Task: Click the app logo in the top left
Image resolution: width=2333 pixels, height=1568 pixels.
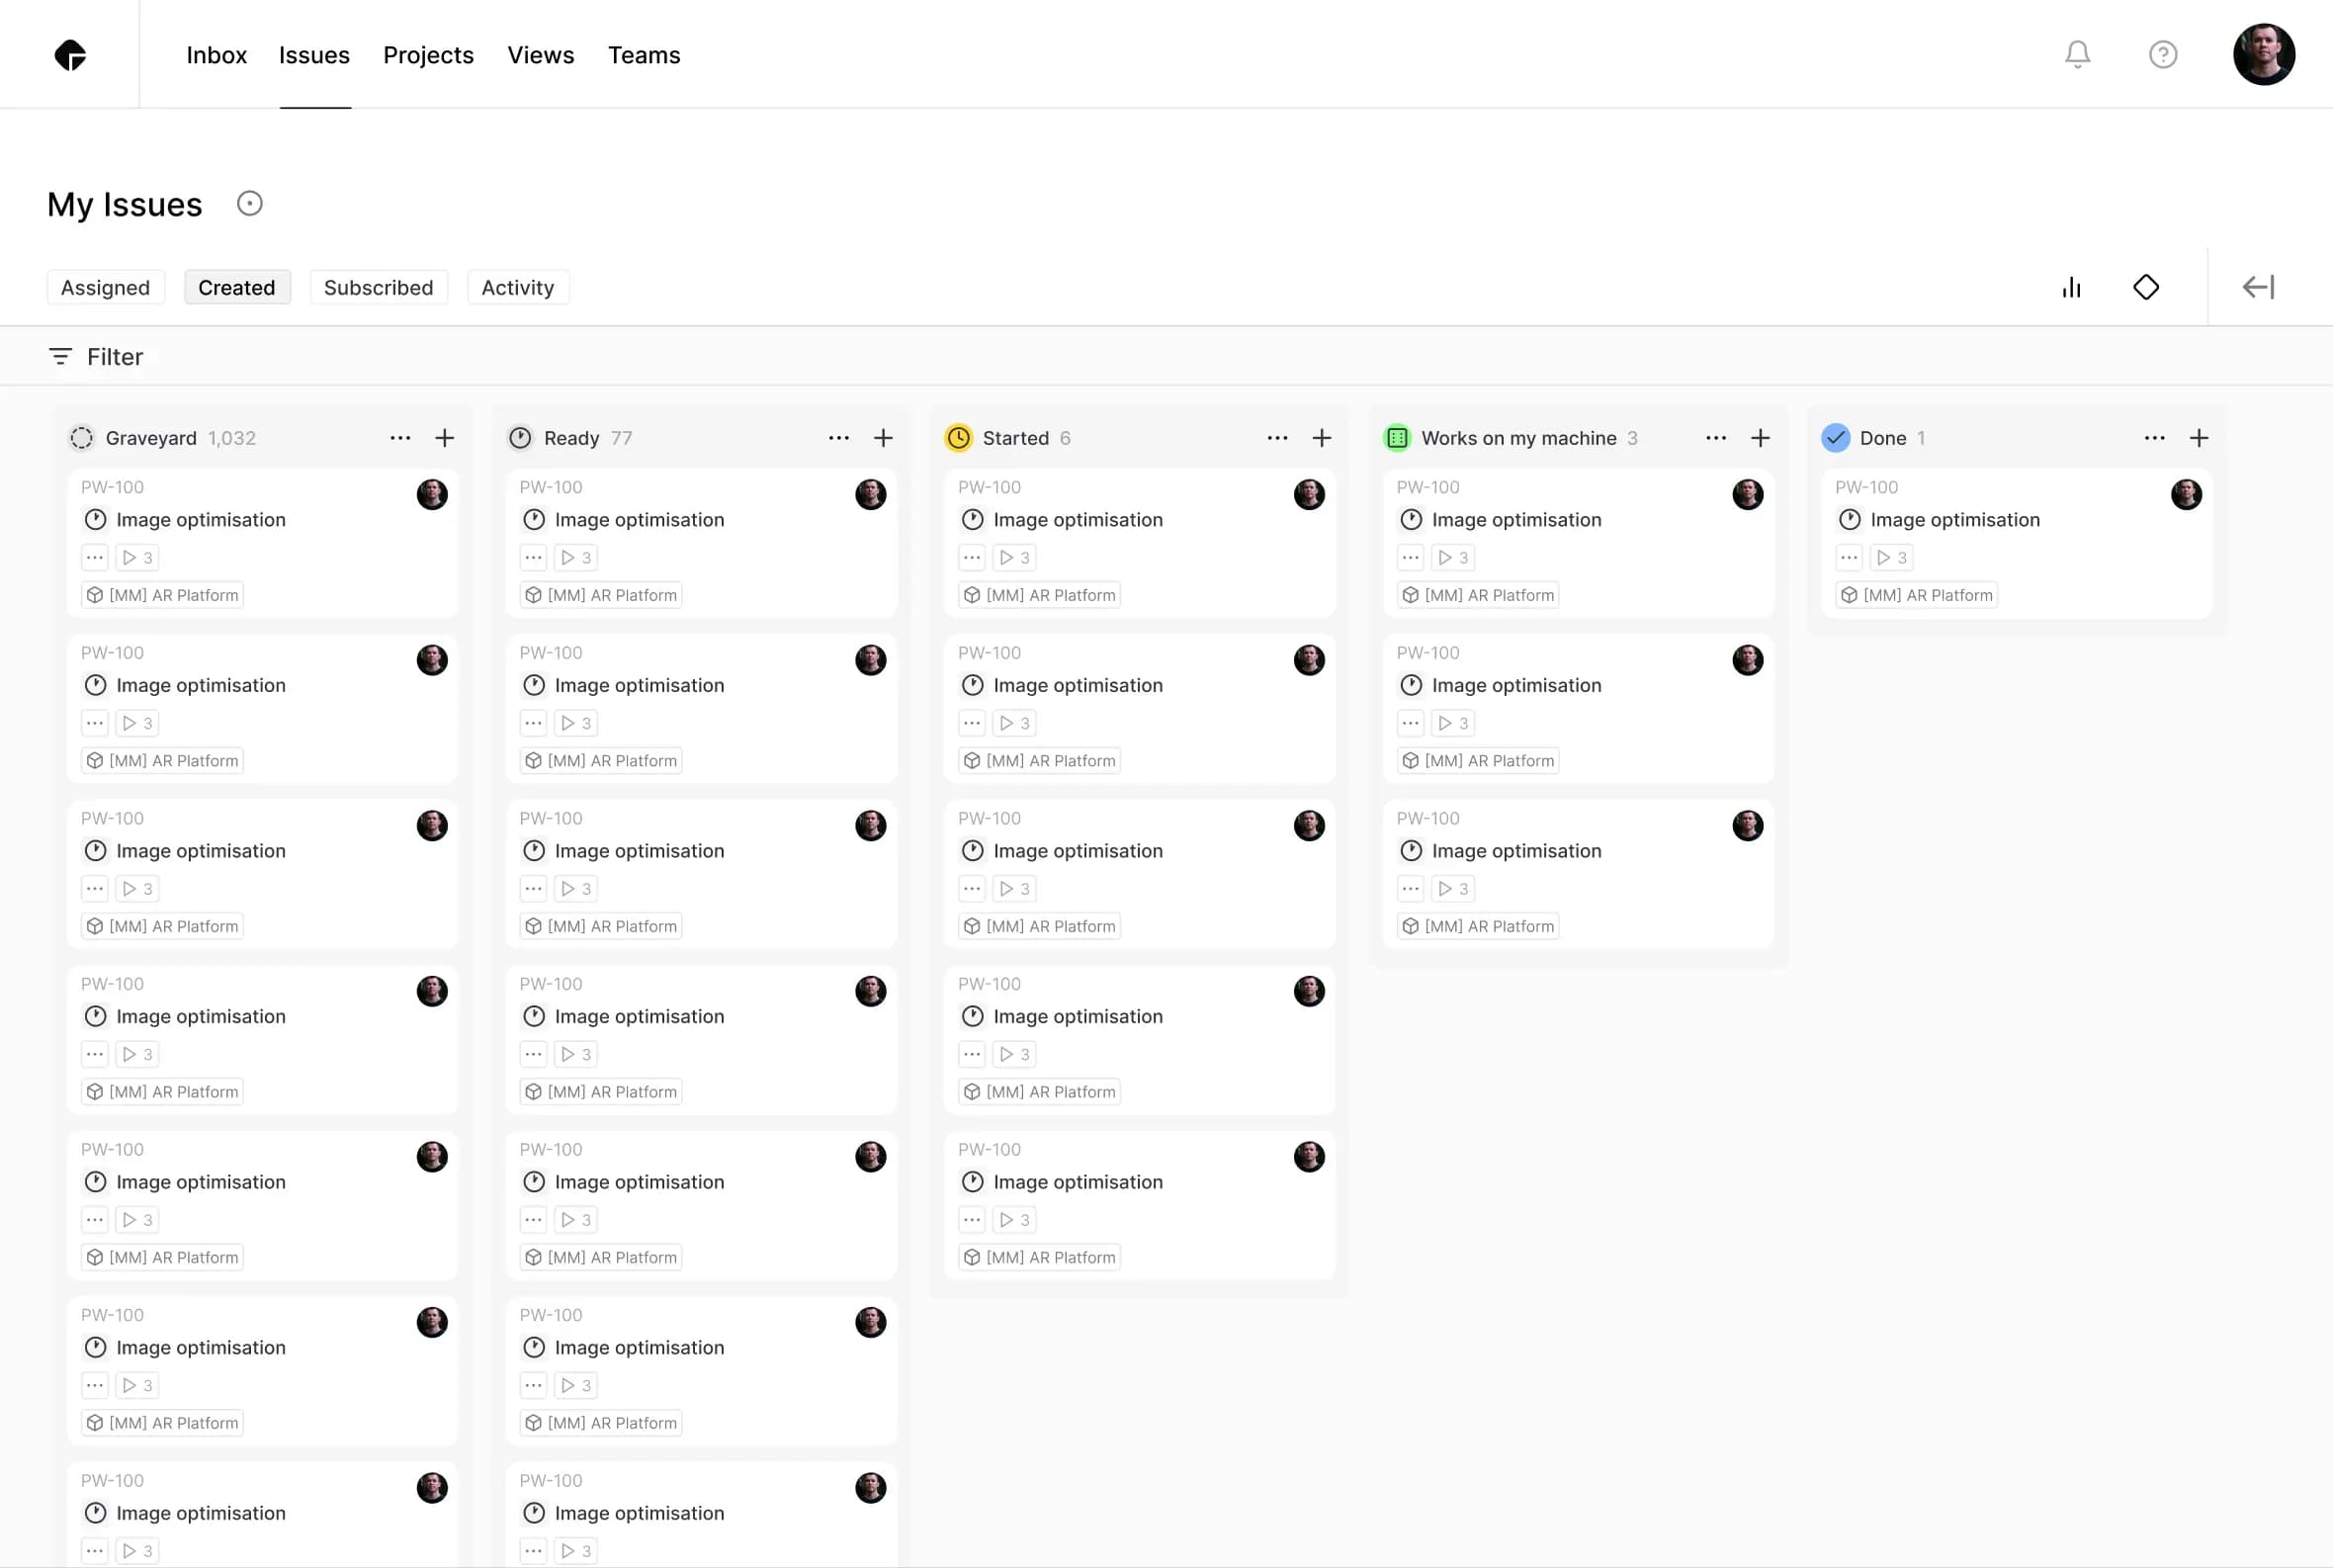Action: tap(71, 55)
